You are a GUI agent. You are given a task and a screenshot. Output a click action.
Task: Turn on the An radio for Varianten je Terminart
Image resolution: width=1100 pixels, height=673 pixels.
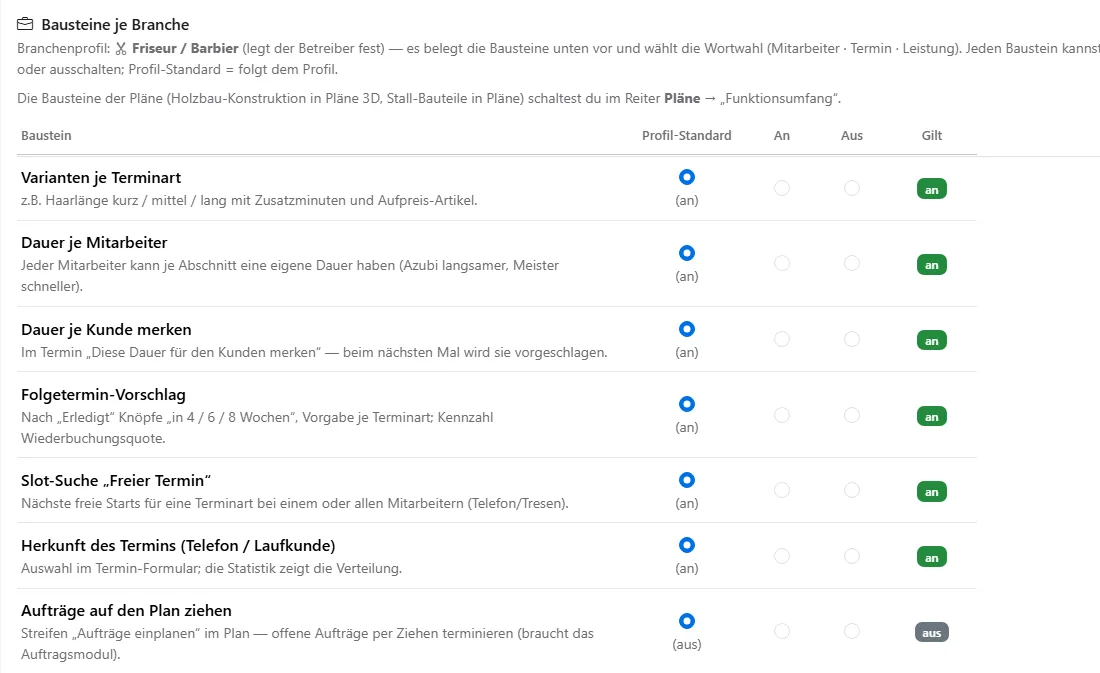coord(782,188)
